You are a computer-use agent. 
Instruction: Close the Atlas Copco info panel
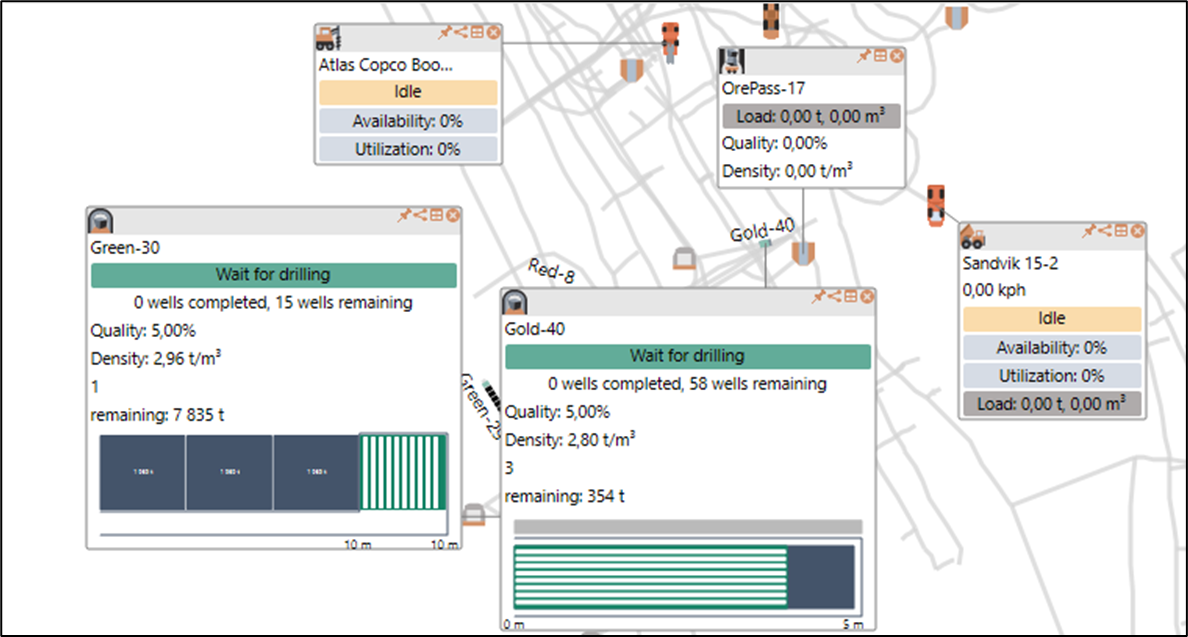pos(493,32)
